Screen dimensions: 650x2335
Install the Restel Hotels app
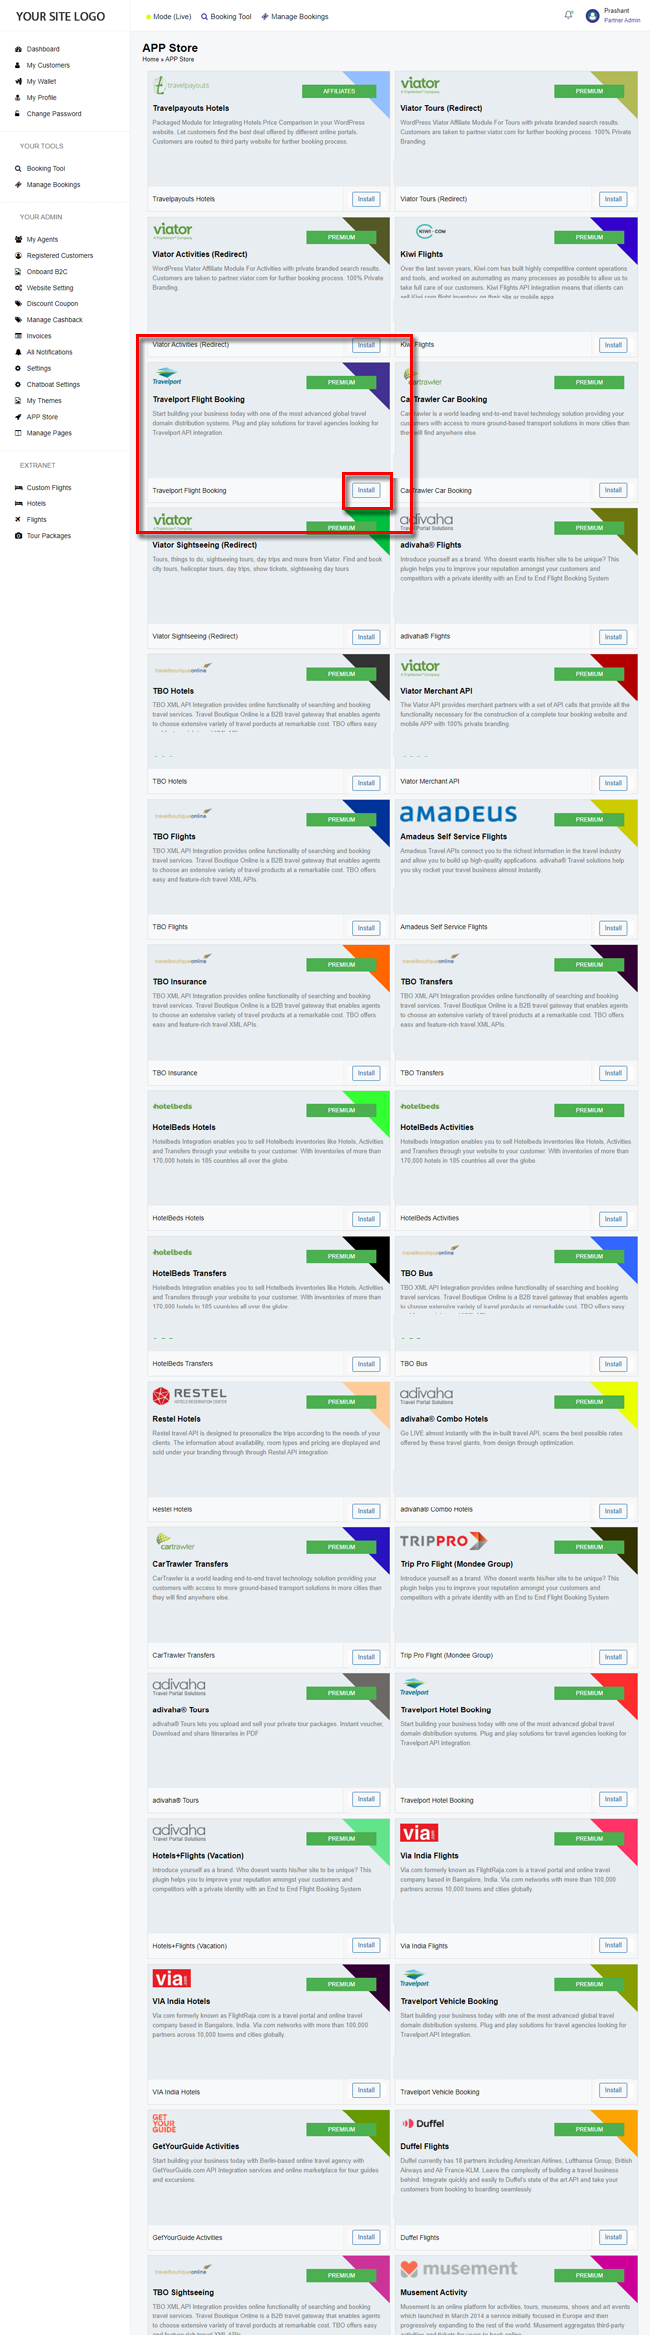coord(366,1511)
